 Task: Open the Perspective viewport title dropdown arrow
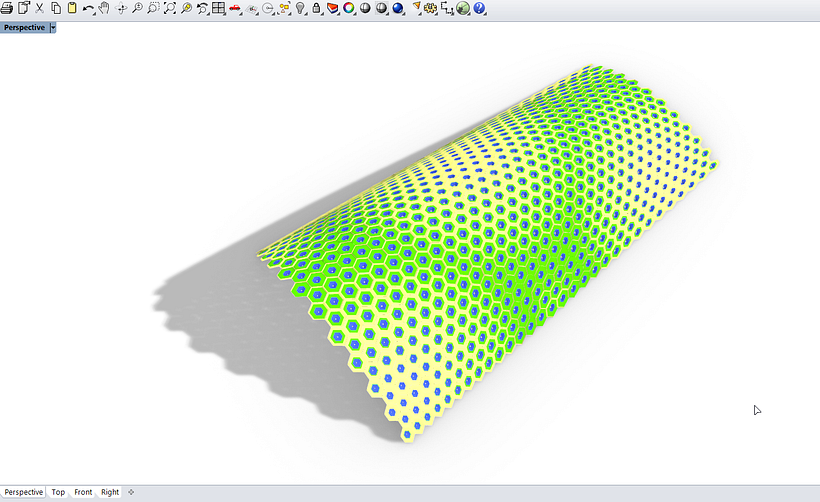pyautogui.click(x=53, y=28)
